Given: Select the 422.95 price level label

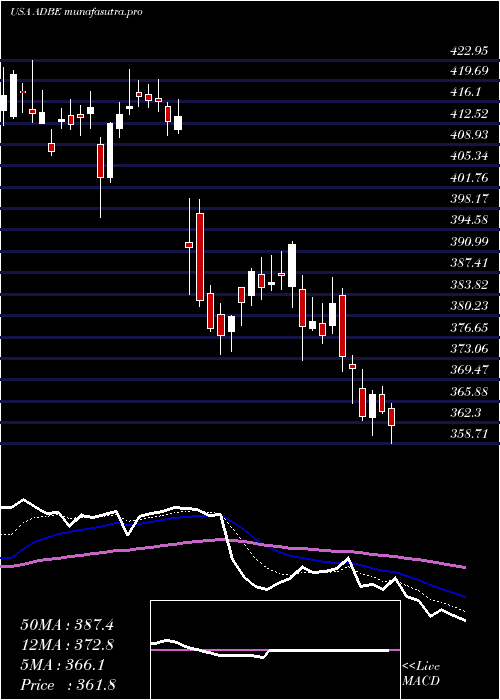Looking at the screenshot, I should (468, 51).
